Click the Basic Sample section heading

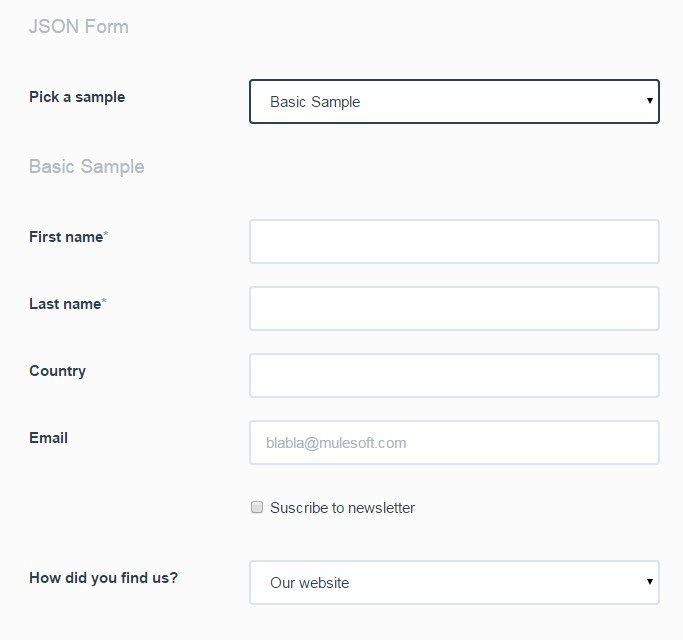pos(86,167)
